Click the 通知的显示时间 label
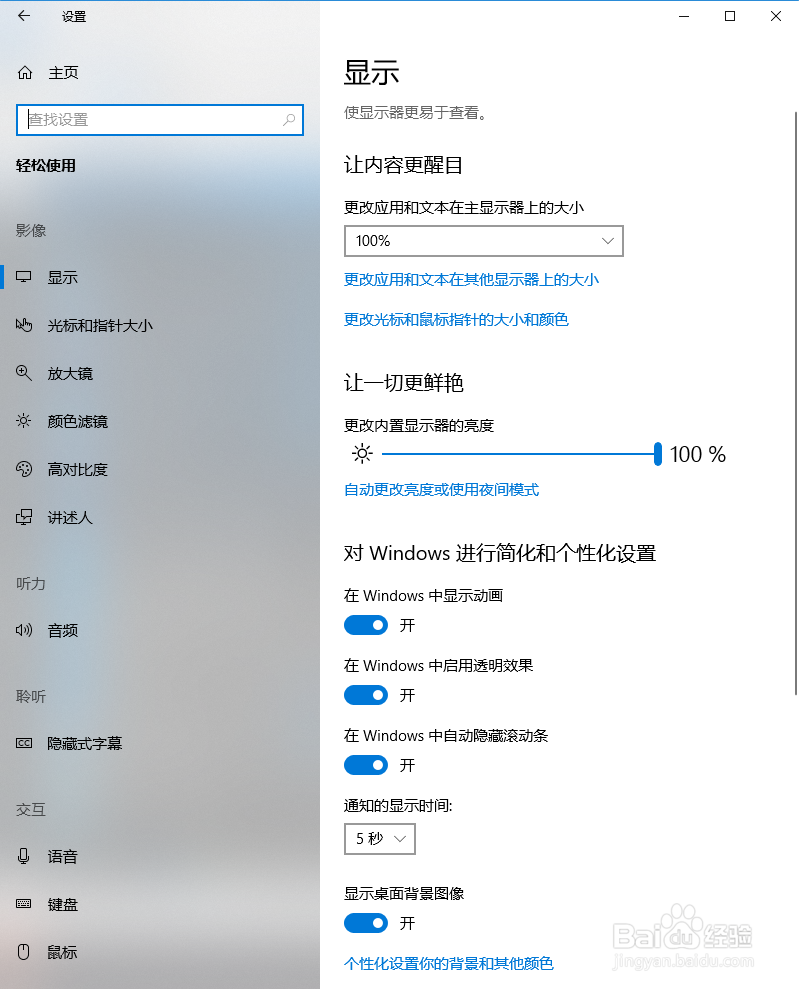The height and width of the screenshot is (989, 799). (398, 805)
